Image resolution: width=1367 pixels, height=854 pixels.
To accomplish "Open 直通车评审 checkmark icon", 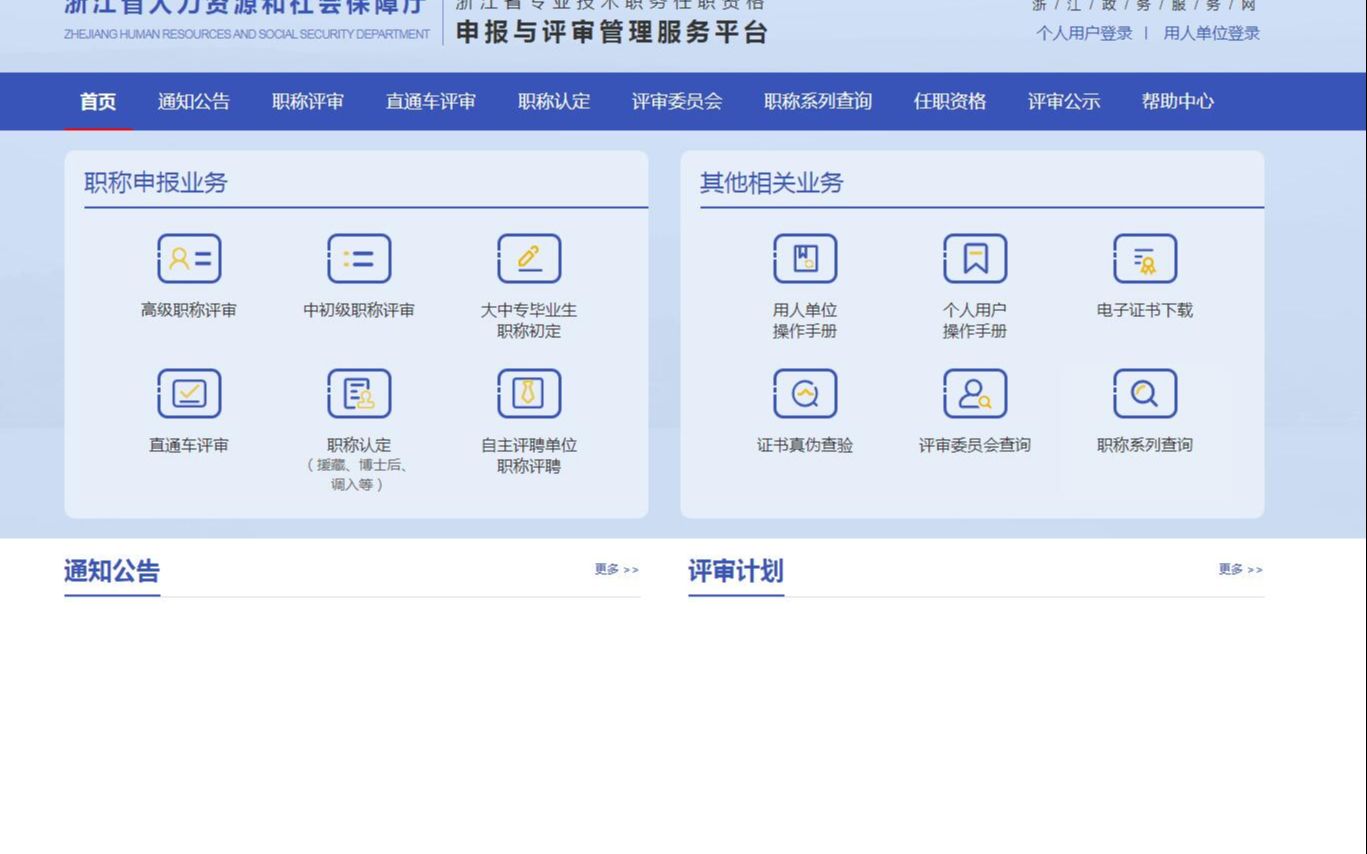I will [x=189, y=394].
